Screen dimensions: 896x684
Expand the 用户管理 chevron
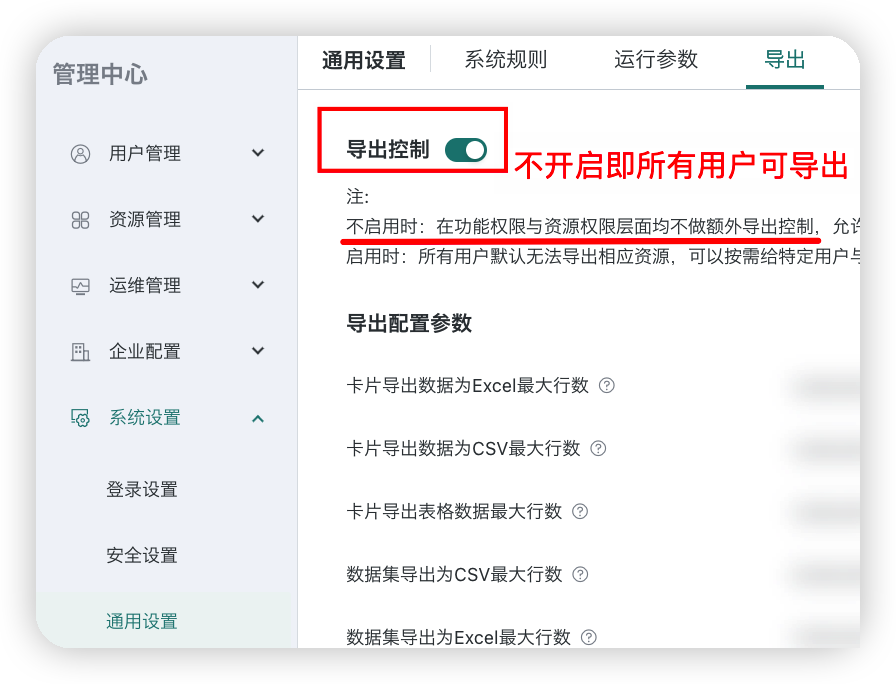tap(258, 153)
